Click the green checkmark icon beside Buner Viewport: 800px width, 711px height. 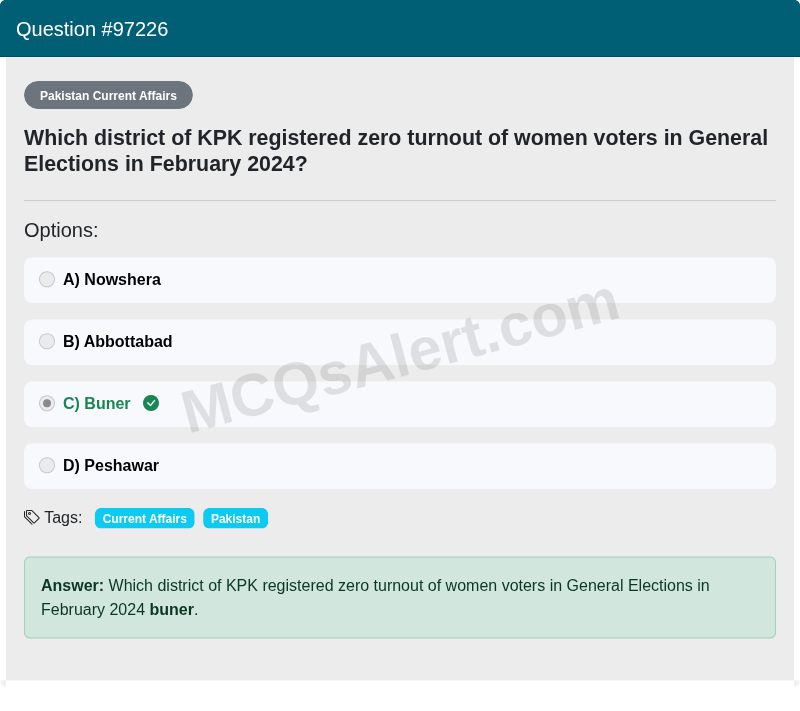click(x=151, y=403)
